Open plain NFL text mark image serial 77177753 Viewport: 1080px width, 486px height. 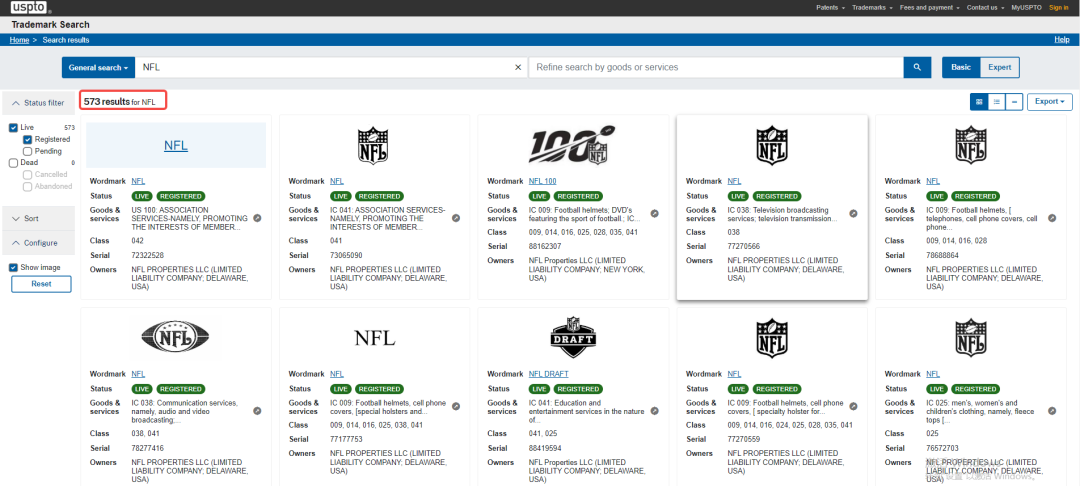pos(374,338)
